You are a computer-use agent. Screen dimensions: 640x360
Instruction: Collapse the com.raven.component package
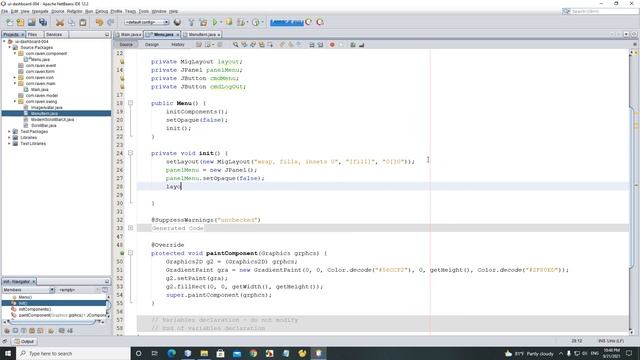tap(15, 53)
